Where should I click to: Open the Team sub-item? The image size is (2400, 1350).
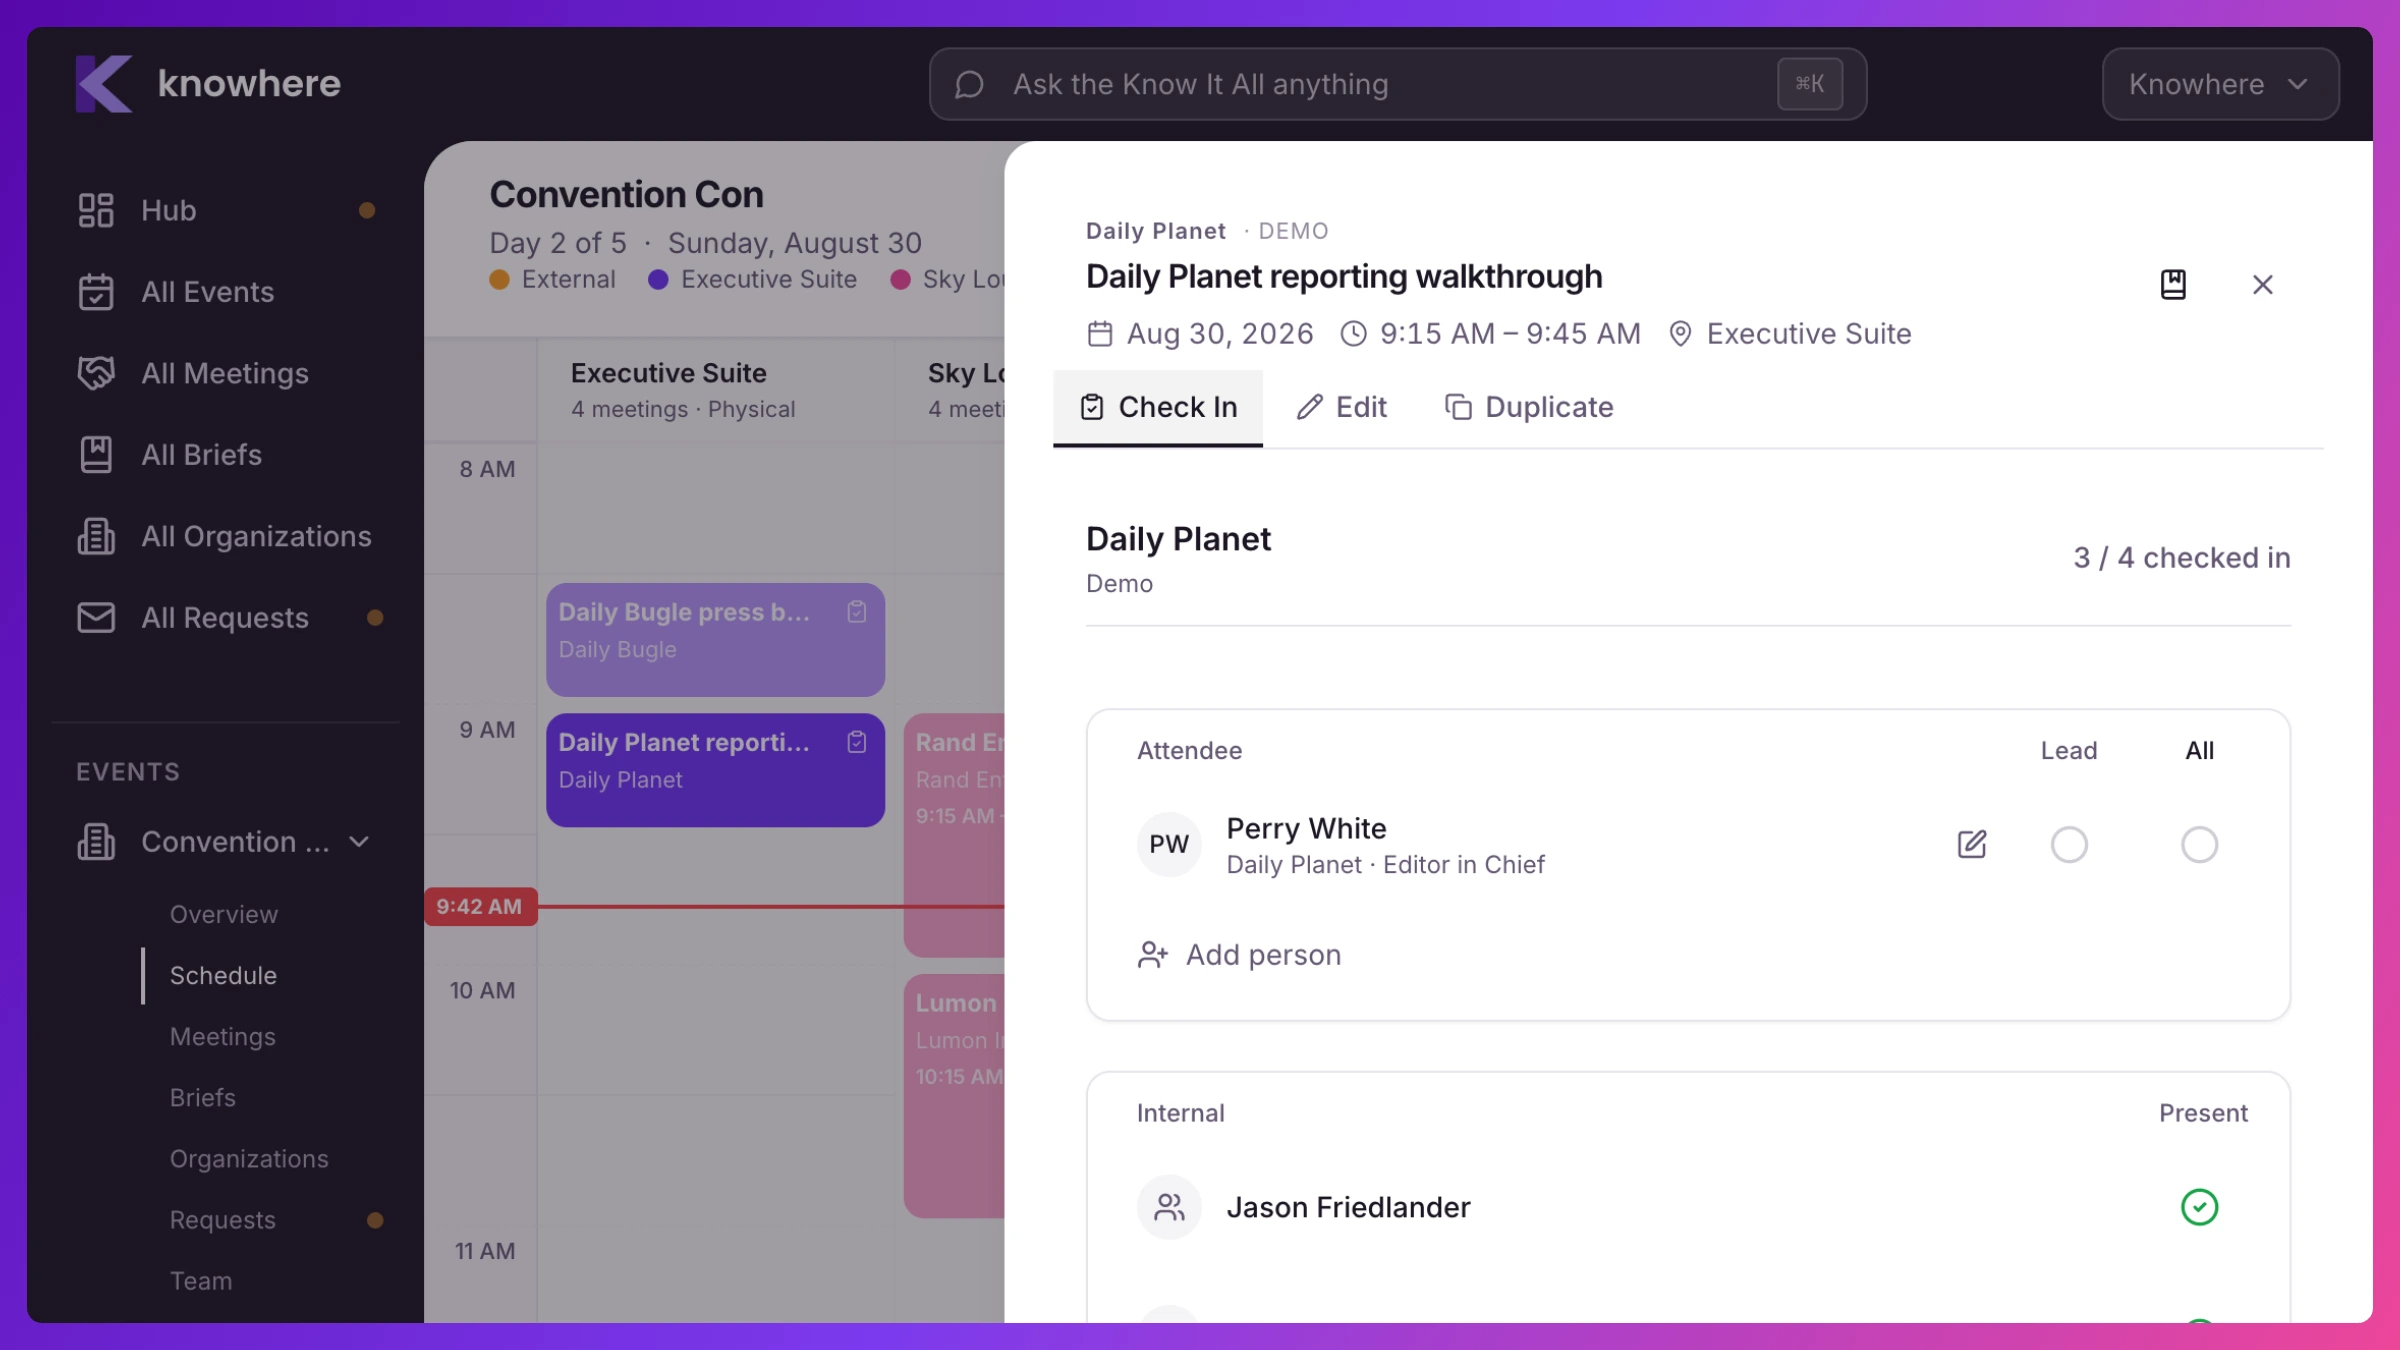tap(201, 1281)
